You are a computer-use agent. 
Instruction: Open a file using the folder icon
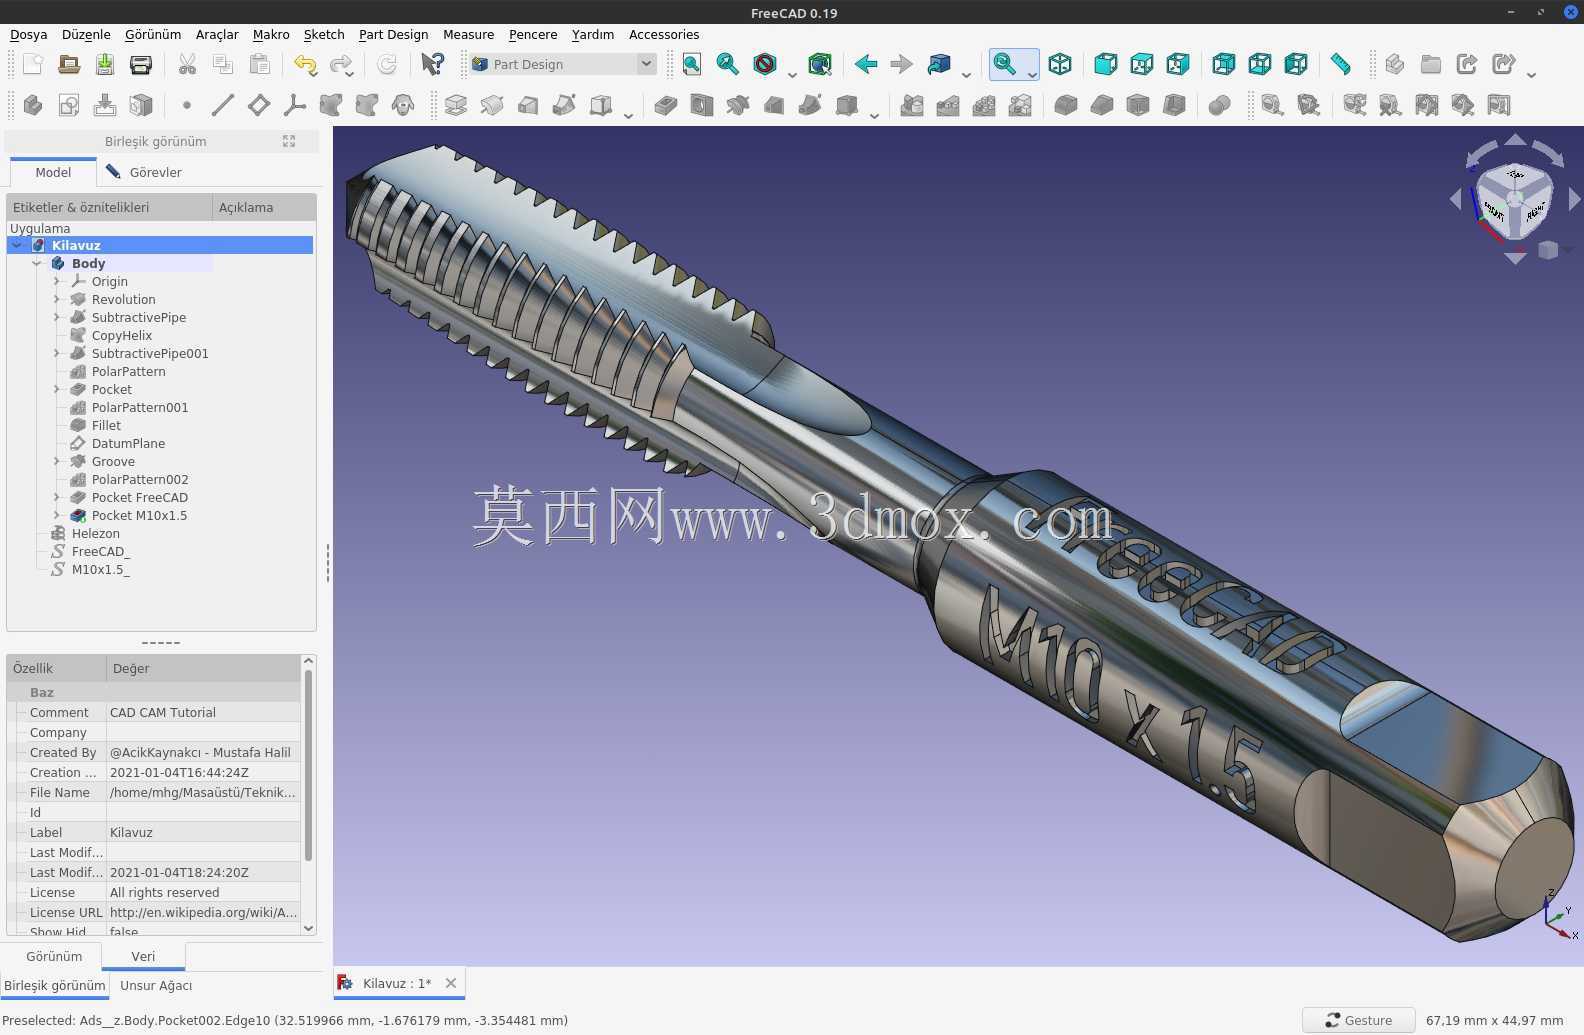69,64
